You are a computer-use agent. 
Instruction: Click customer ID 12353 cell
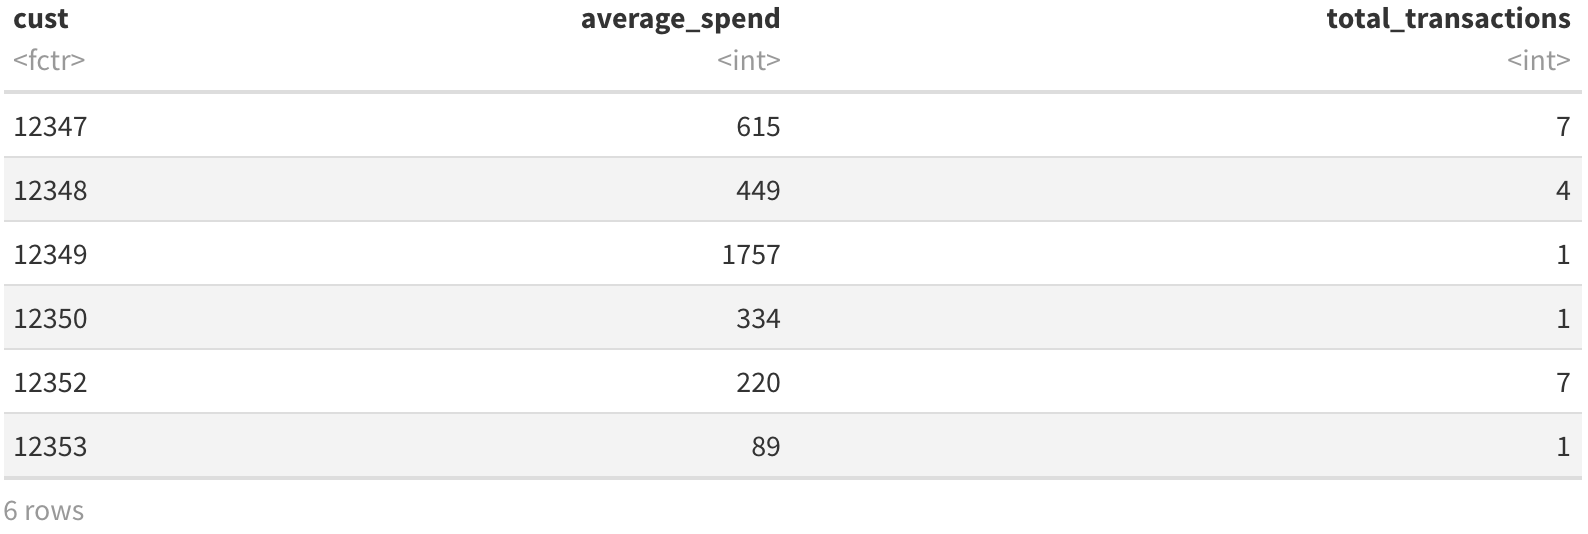[x=51, y=447]
